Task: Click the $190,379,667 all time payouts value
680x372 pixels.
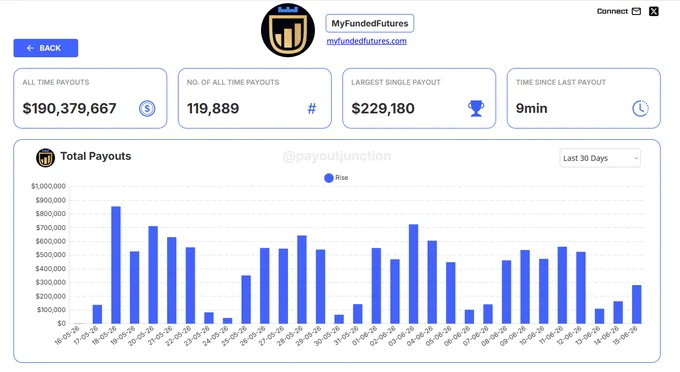Action: [69, 108]
